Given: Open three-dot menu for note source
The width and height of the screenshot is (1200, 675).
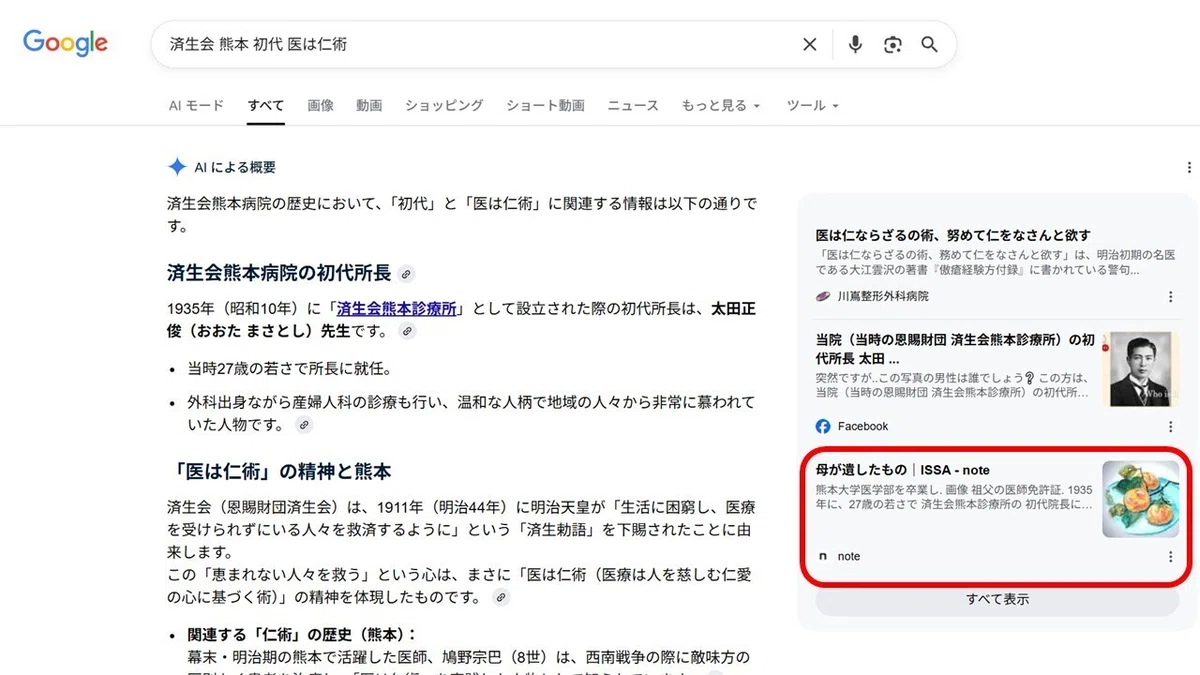Looking at the screenshot, I should tap(1171, 556).
